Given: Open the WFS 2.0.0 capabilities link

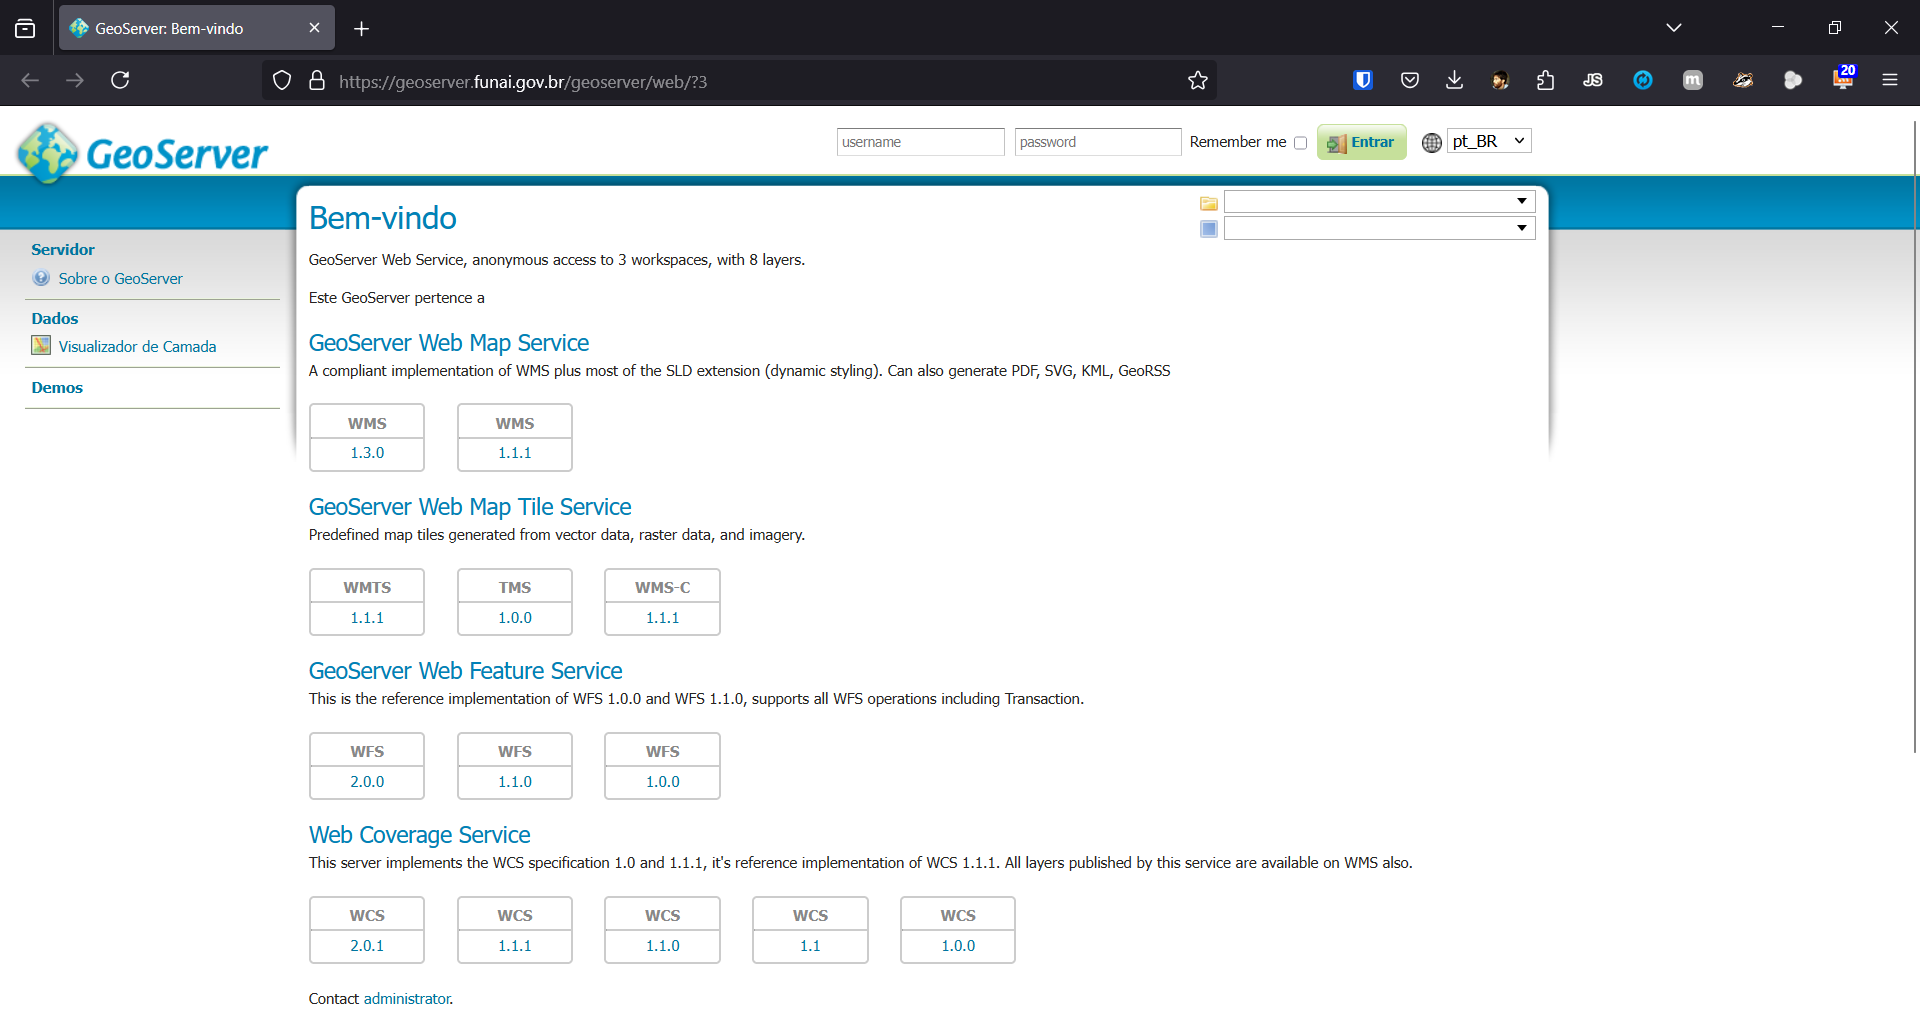Looking at the screenshot, I should coord(367,782).
